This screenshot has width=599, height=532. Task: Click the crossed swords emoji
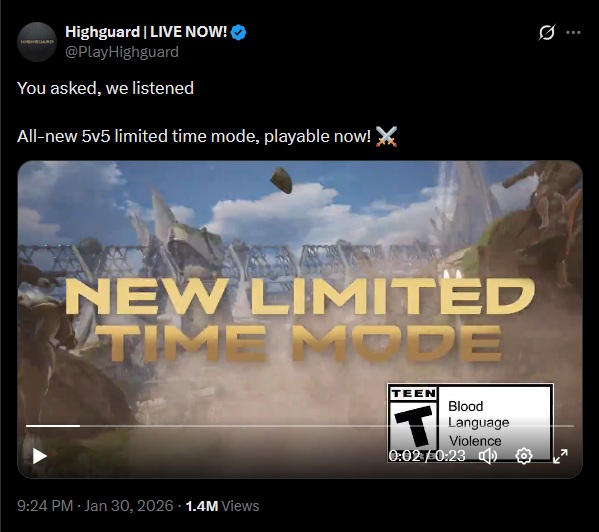click(386, 136)
